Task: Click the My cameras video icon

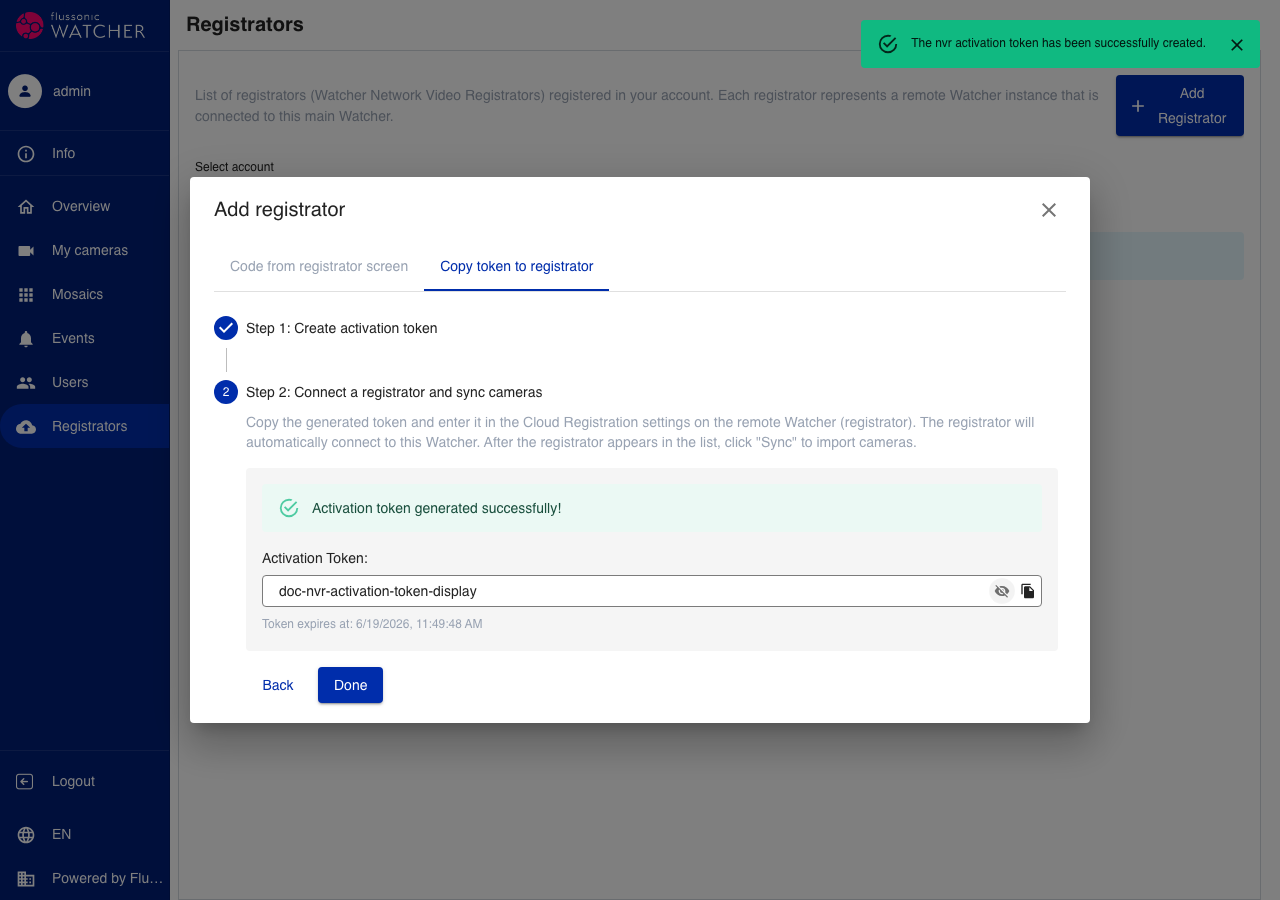Action: coord(26,251)
